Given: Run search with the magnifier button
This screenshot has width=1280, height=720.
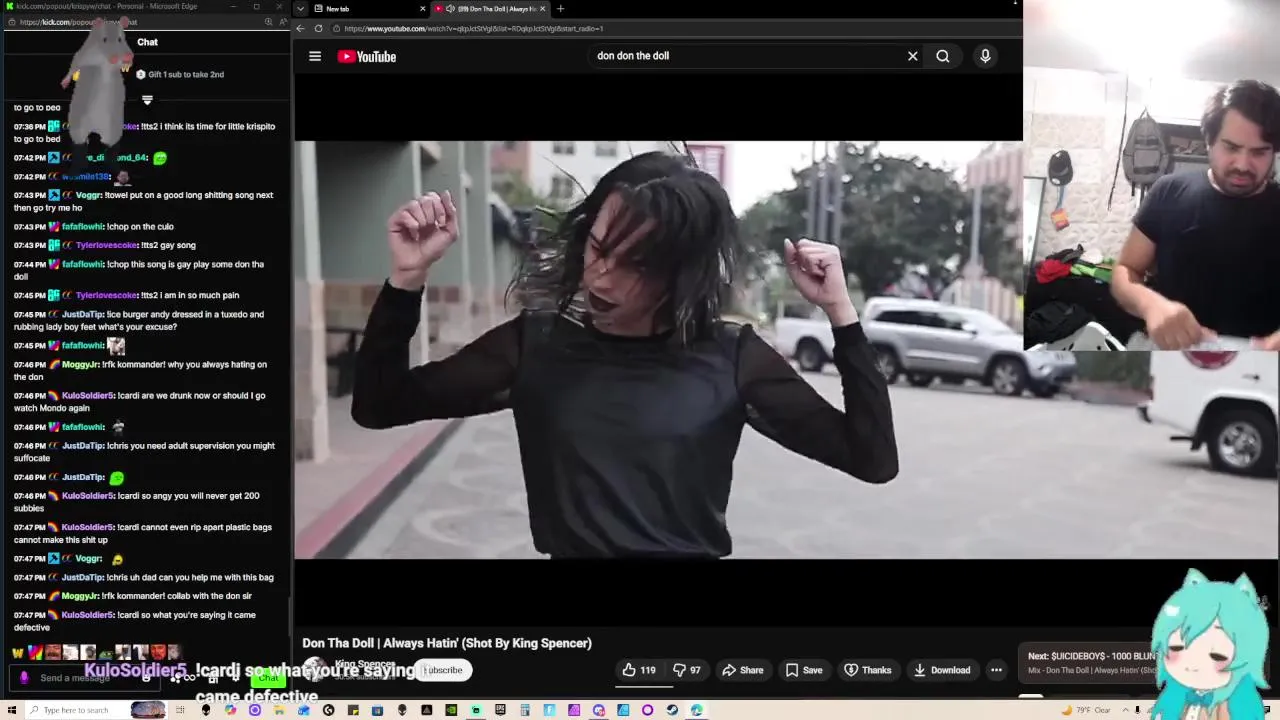Looking at the screenshot, I should tap(942, 56).
